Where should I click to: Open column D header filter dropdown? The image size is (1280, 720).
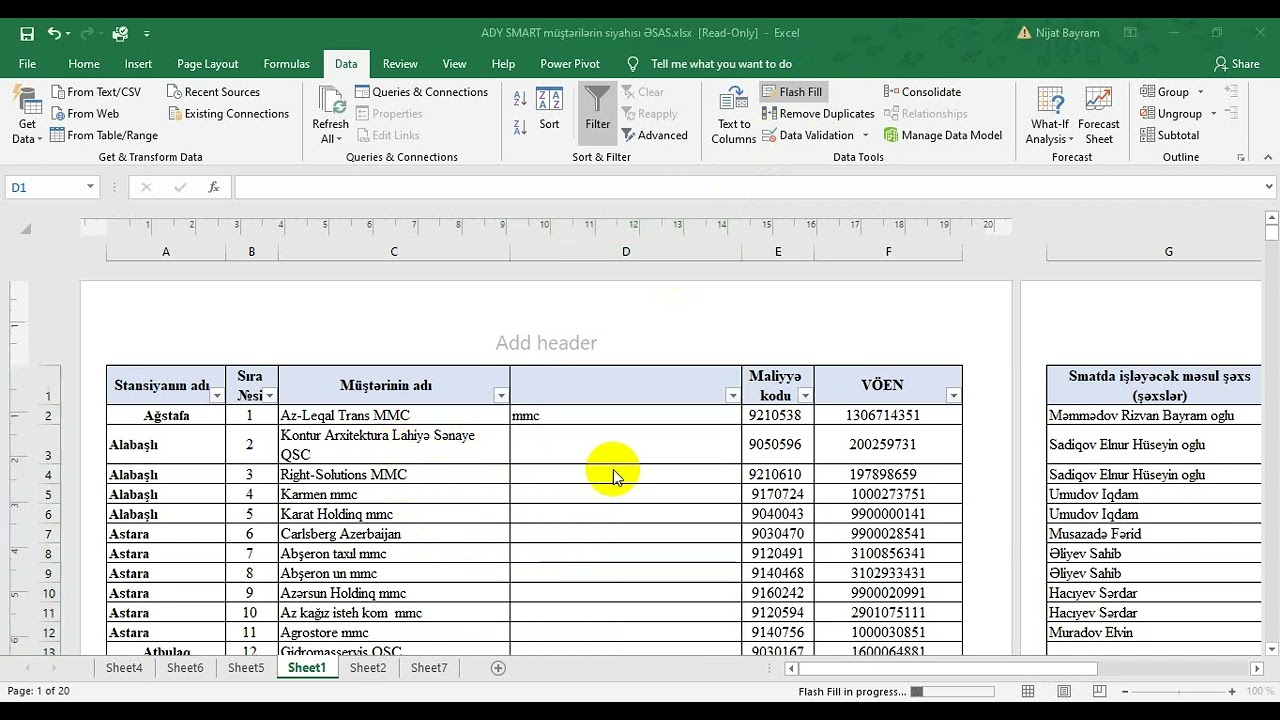733,396
